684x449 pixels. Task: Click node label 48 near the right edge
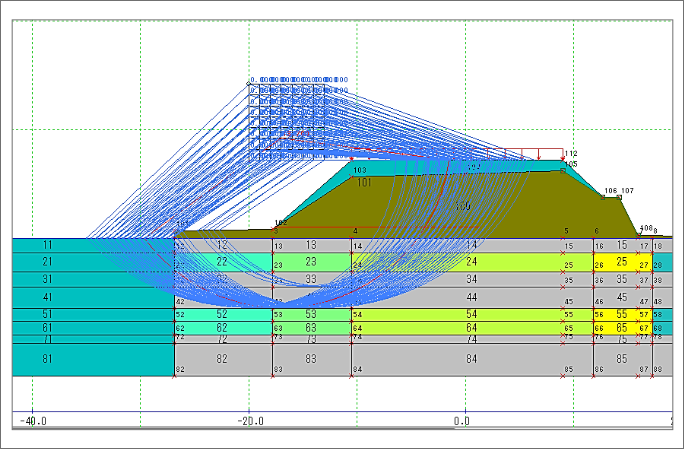pos(658,302)
